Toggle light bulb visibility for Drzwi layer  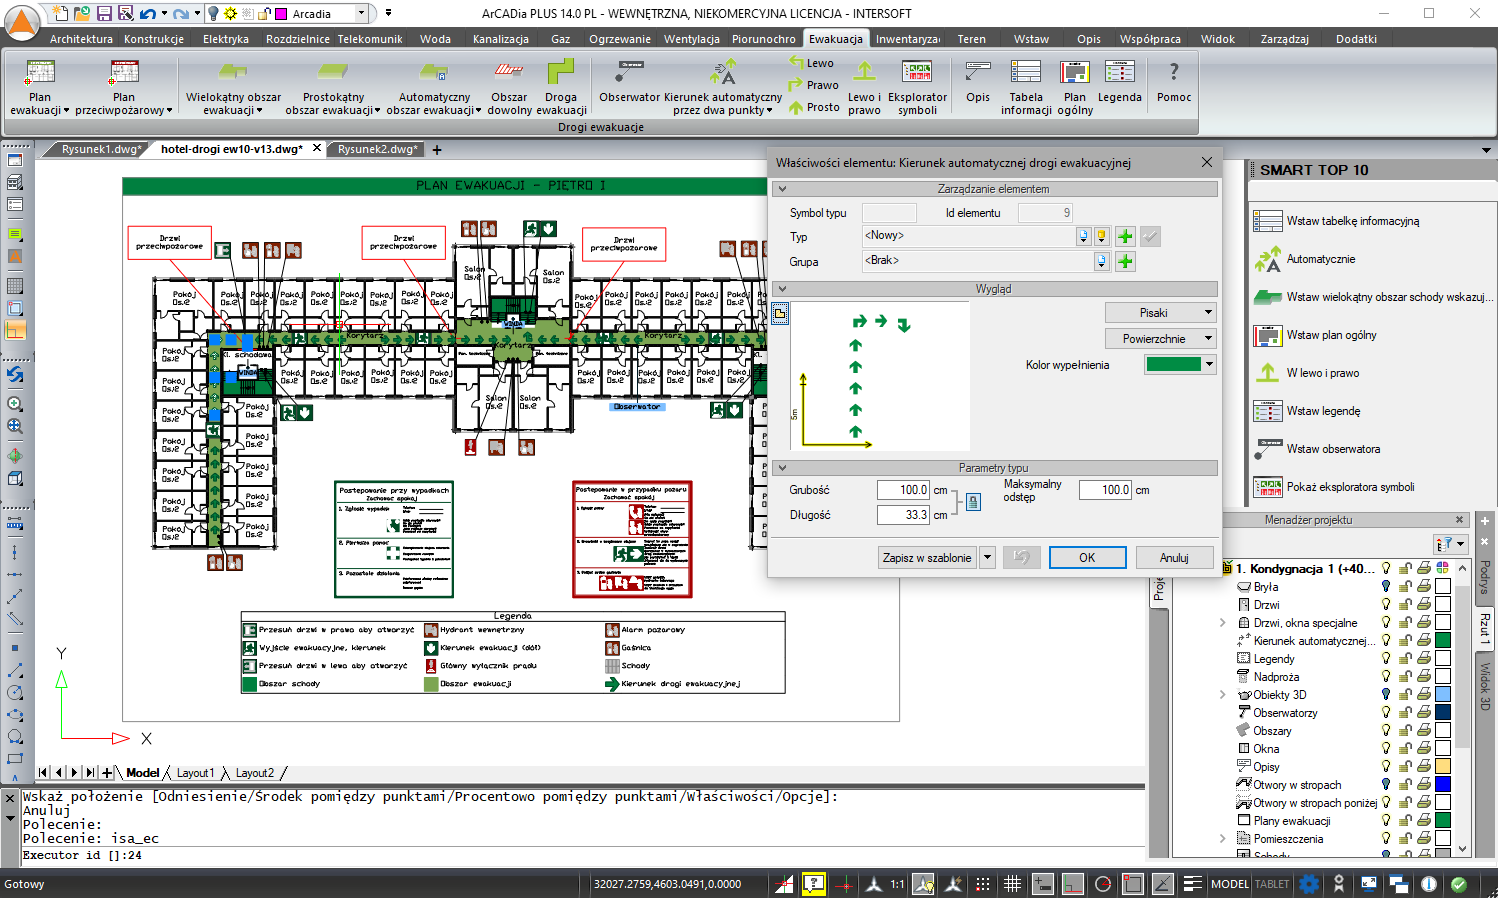pyautogui.click(x=1386, y=605)
